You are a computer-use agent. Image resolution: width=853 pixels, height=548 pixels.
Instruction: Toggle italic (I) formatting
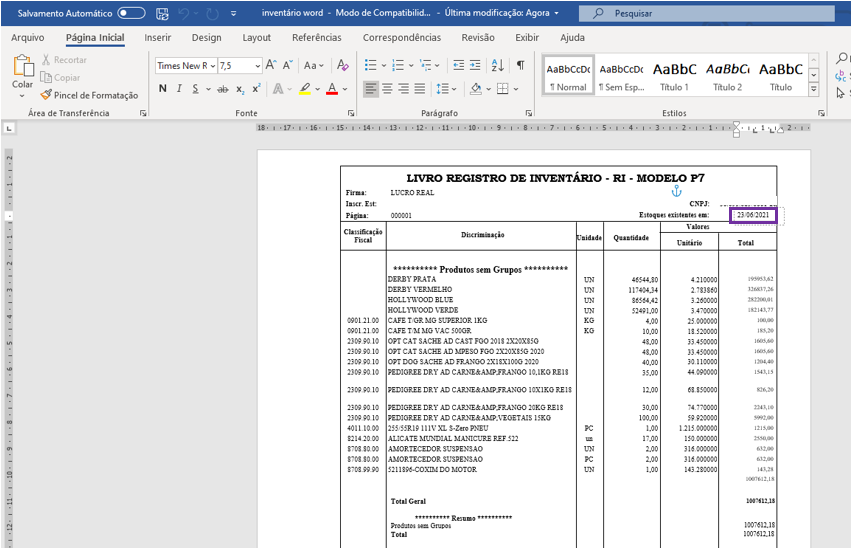point(179,89)
